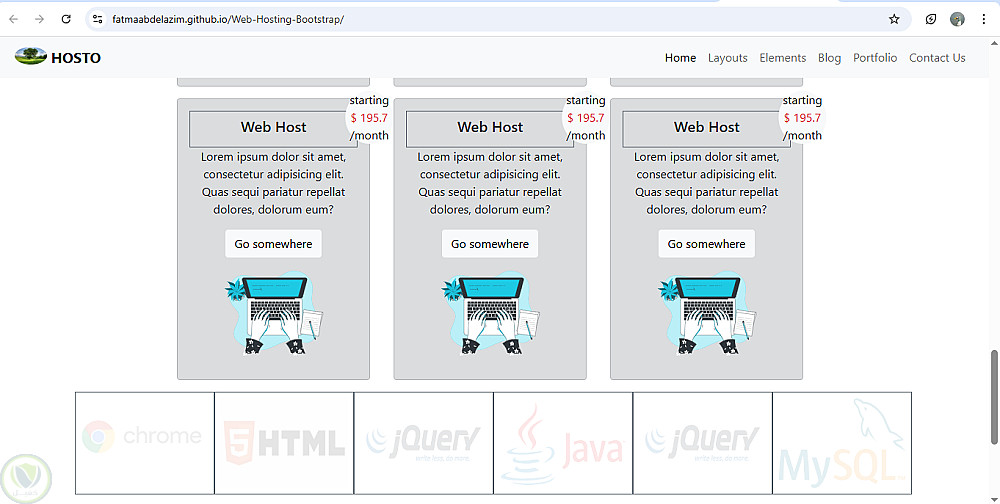The image size is (1000, 504).
Task: Open the Chrome three-dot menu
Action: click(984, 19)
